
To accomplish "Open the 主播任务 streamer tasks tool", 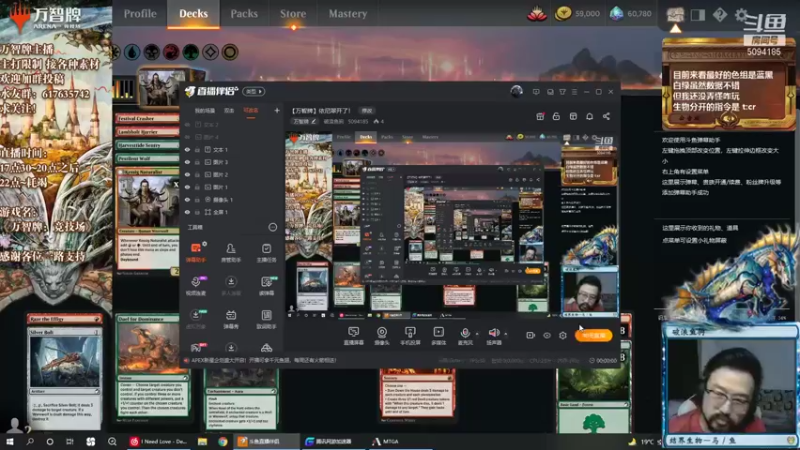I will tap(266, 252).
